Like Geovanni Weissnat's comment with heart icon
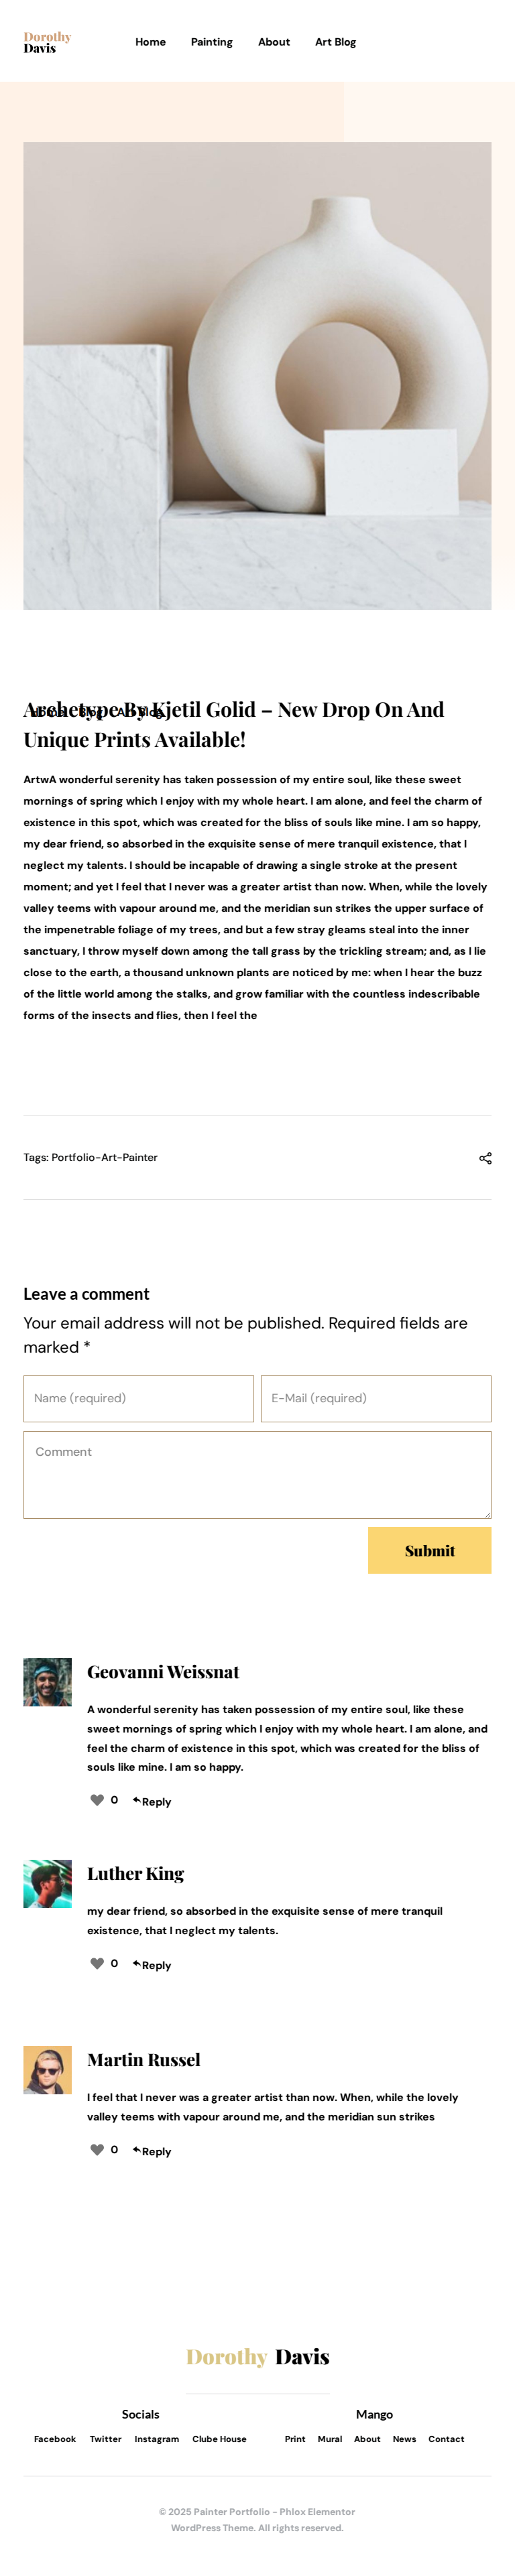Screen dimensions: 515x2576 (x=97, y=1800)
